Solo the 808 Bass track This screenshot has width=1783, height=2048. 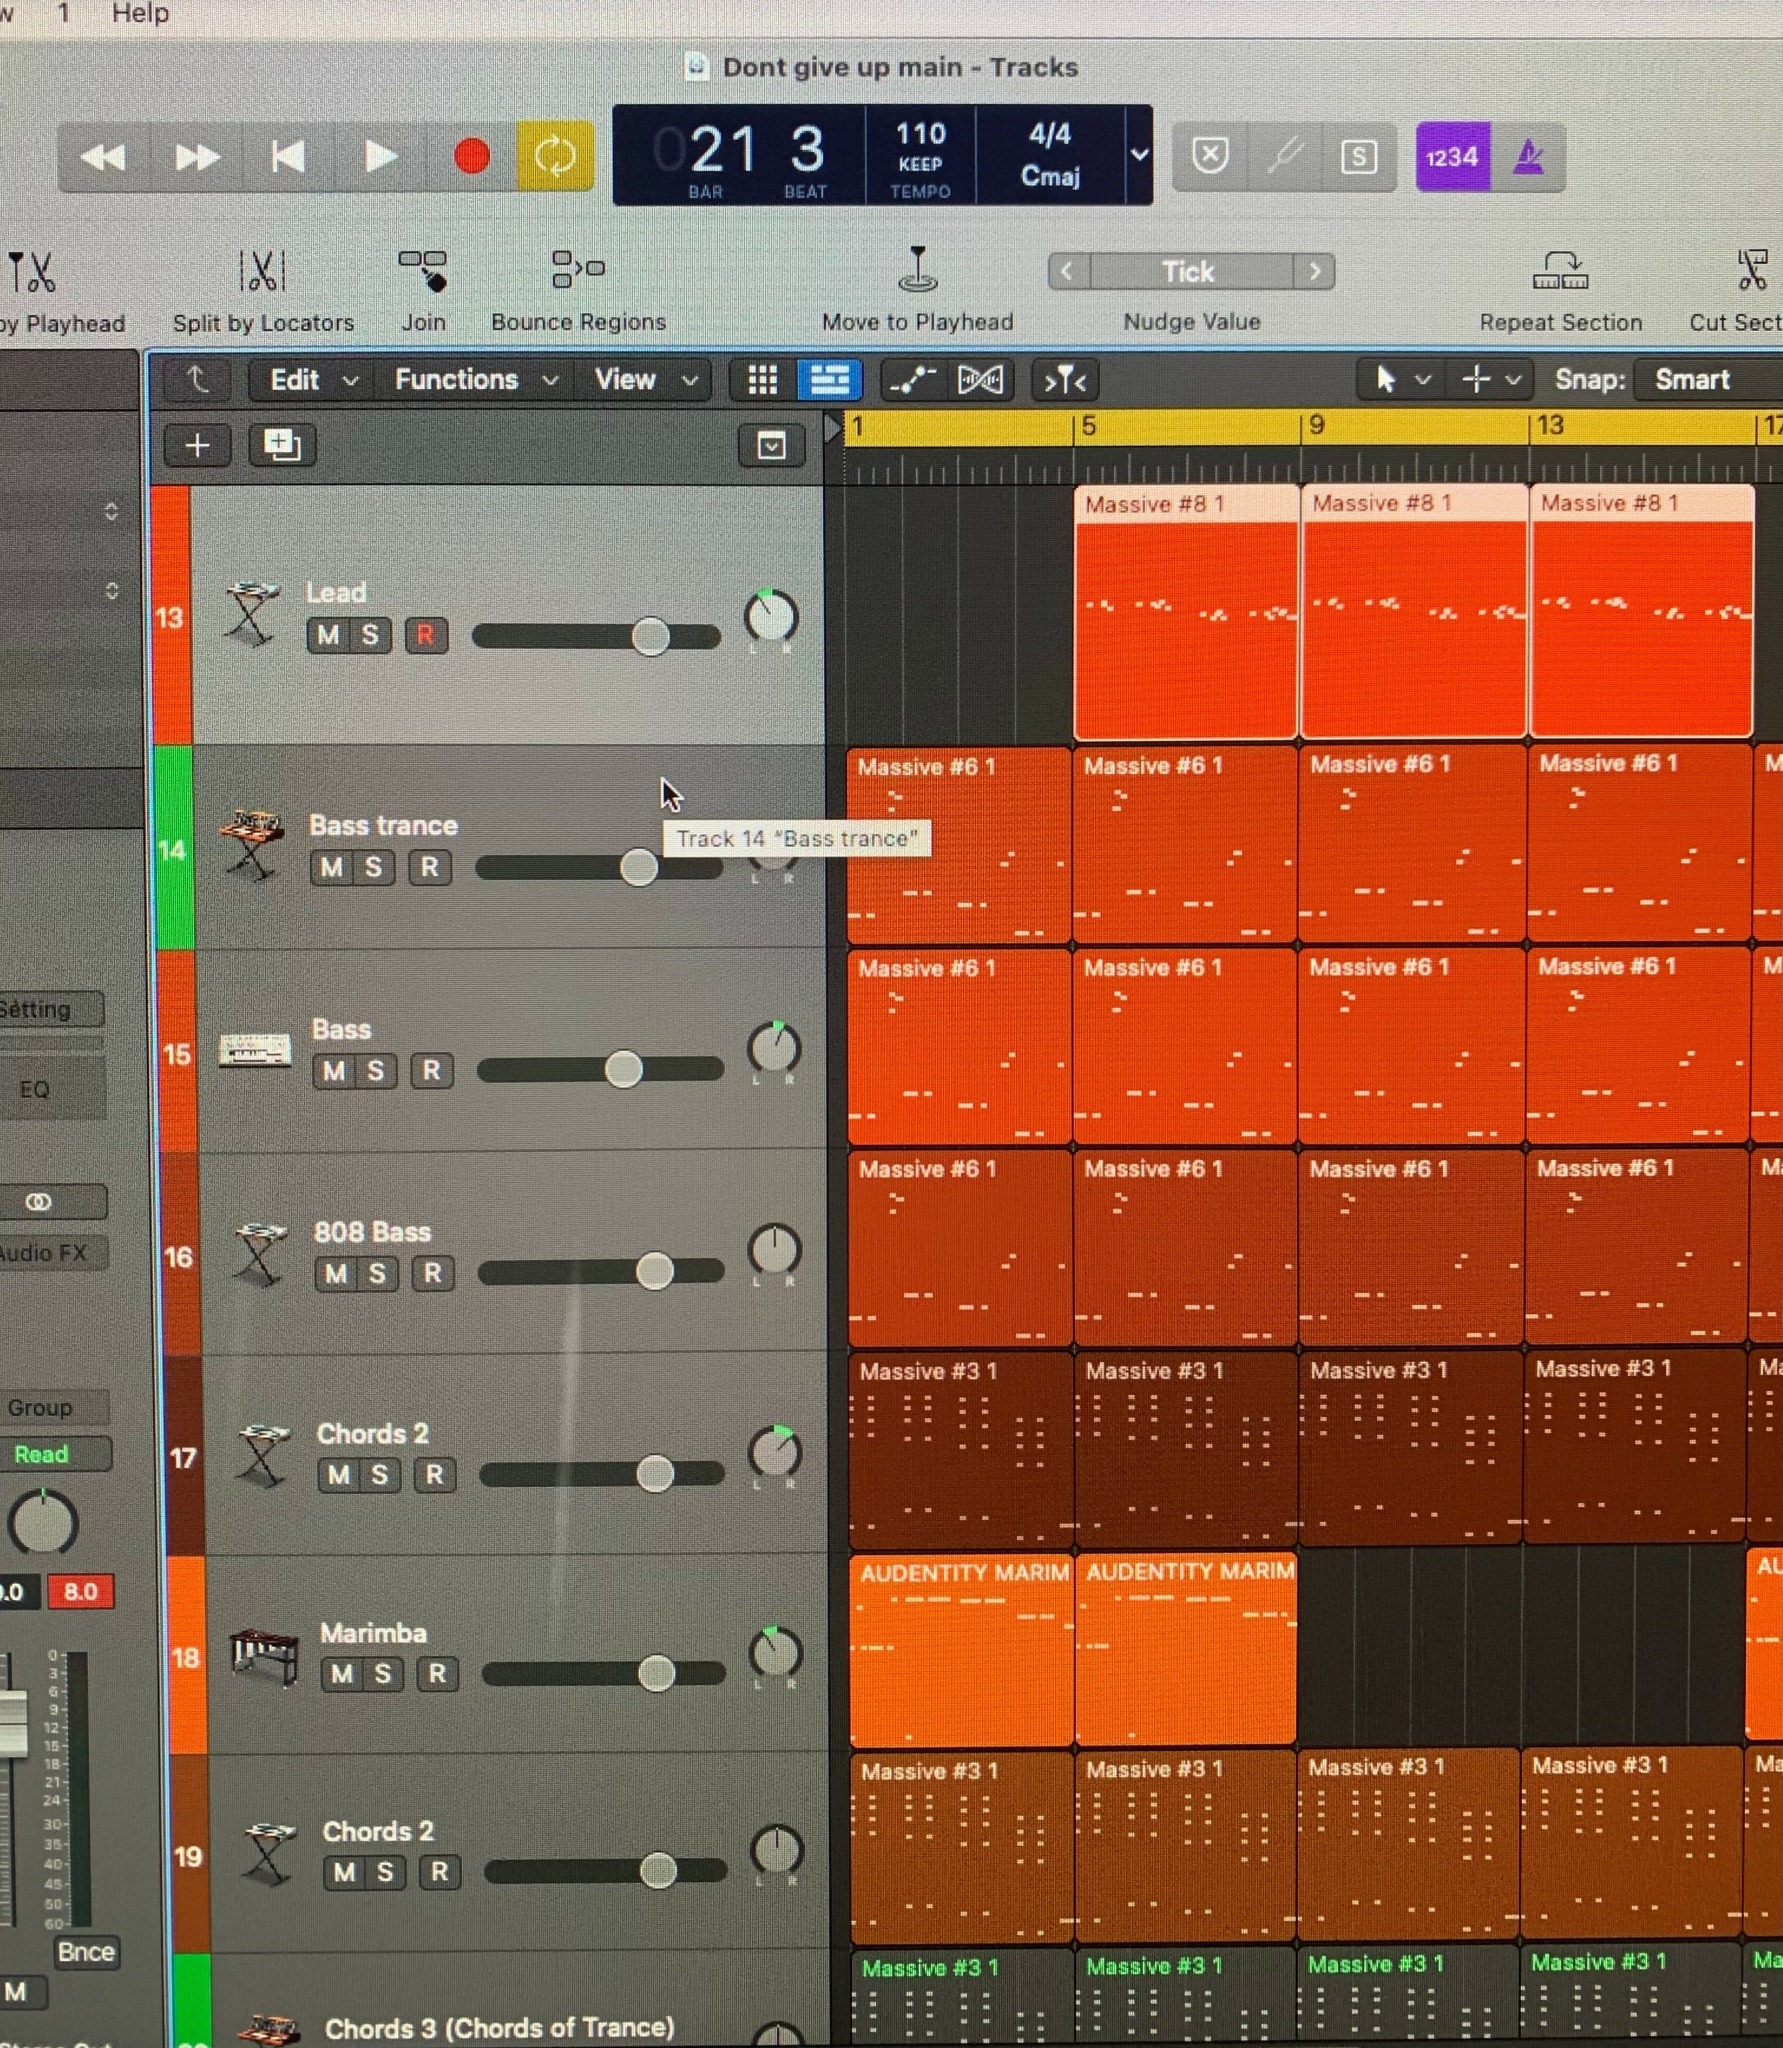377,1274
